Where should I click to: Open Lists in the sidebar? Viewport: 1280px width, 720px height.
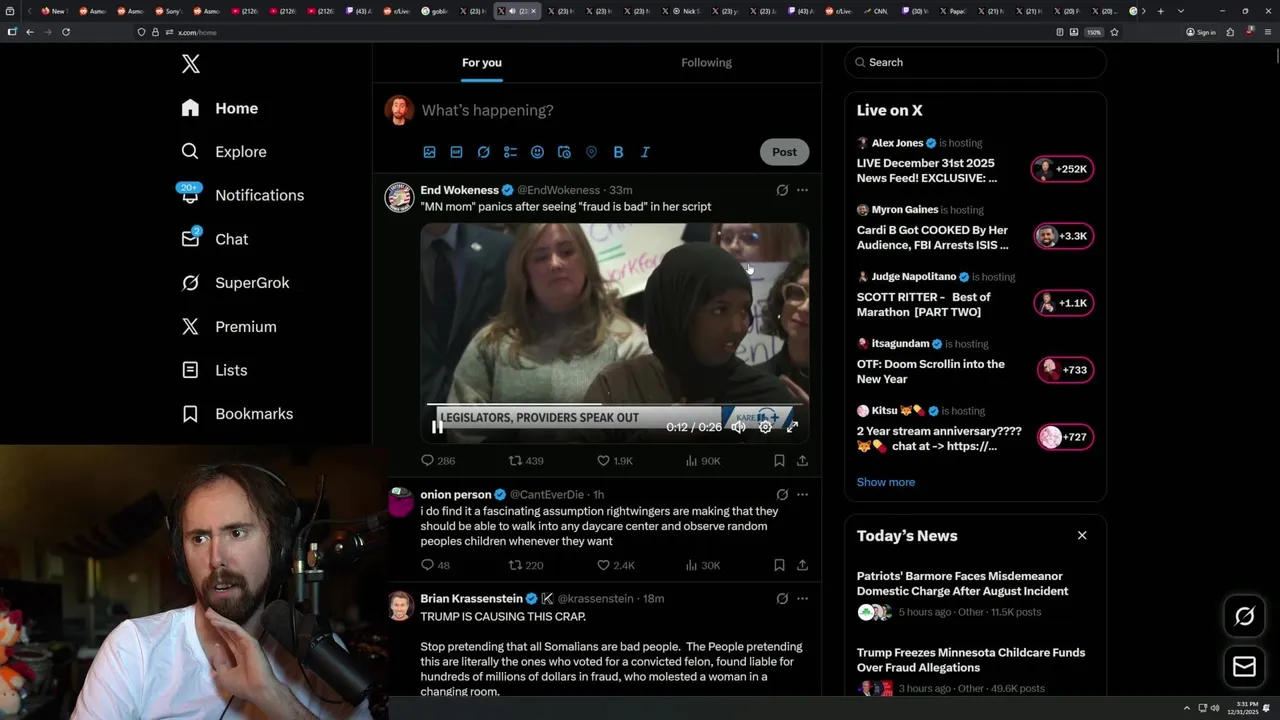(x=214, y=370)
